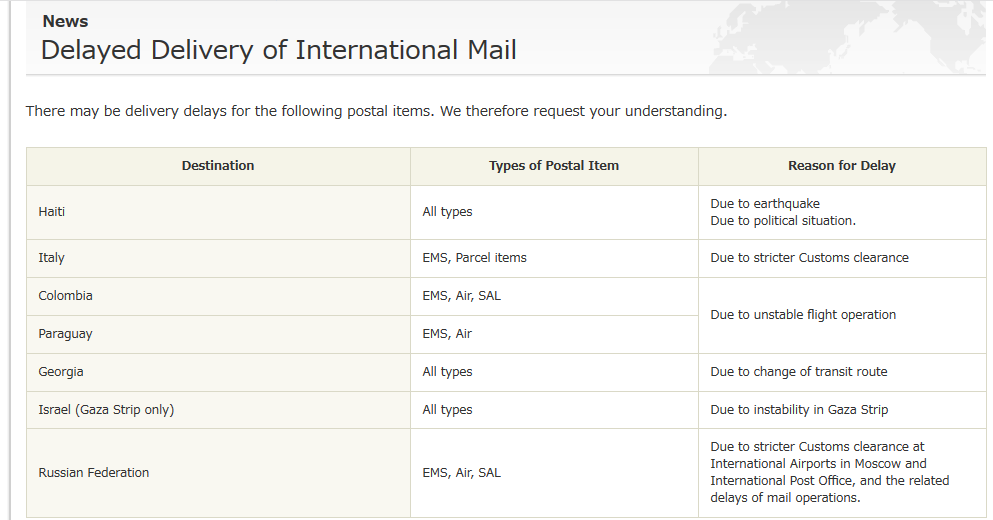Click the "Reason for Delay" column header

(841, 166)
